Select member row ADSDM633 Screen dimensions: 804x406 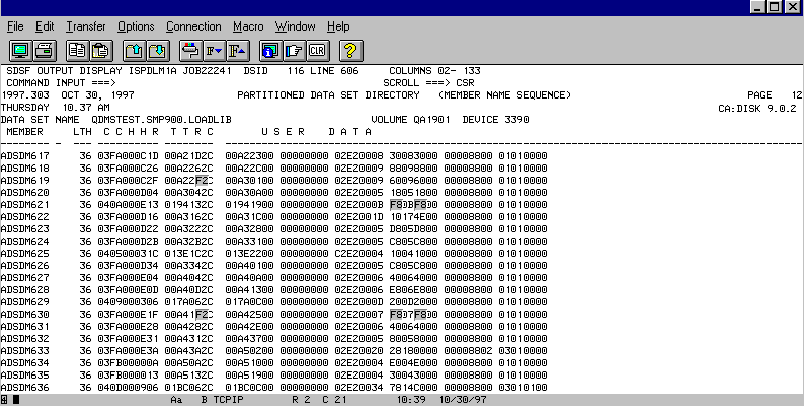[x=274, y=351]
